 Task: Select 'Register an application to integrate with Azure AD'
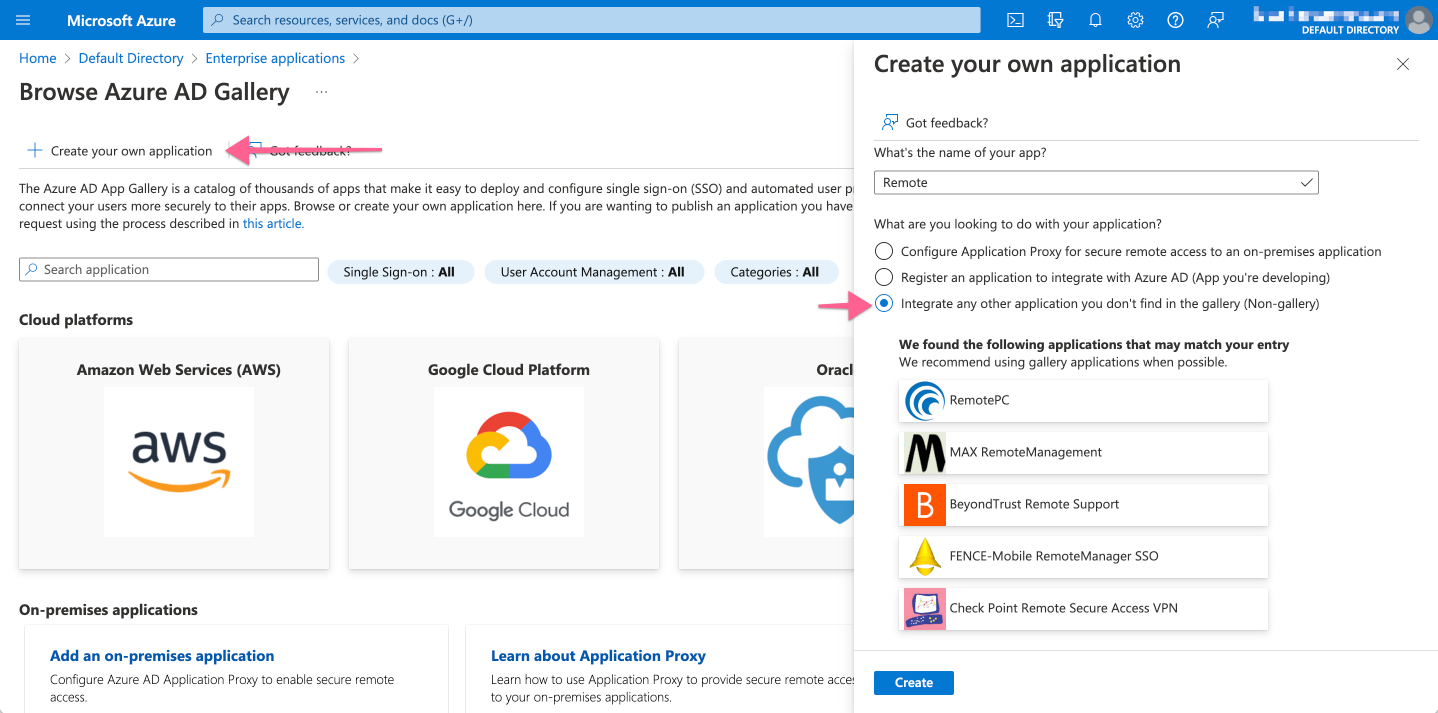point(883,277)
